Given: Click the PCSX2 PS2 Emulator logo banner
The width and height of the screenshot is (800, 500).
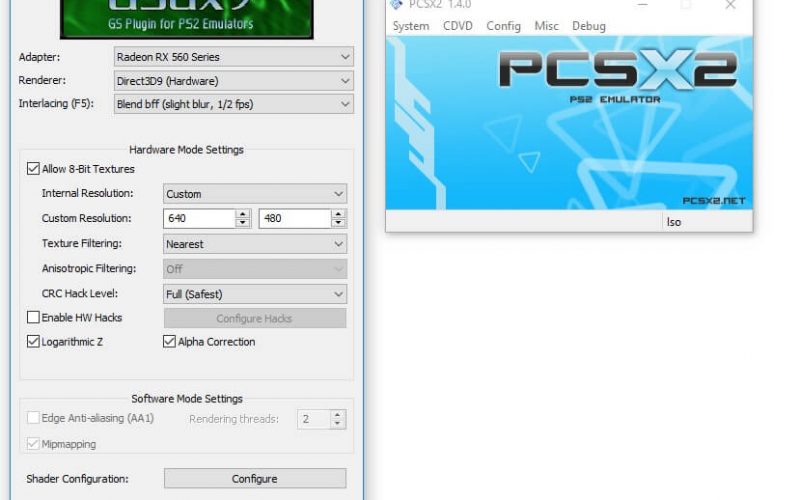Looking at the screenshot, I should (x=618, y=75).
